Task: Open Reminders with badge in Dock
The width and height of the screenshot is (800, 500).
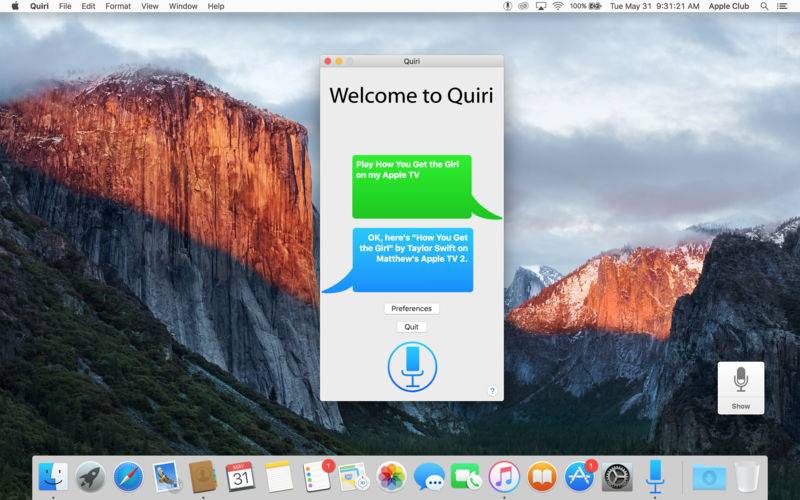Action: coord(316,477)
